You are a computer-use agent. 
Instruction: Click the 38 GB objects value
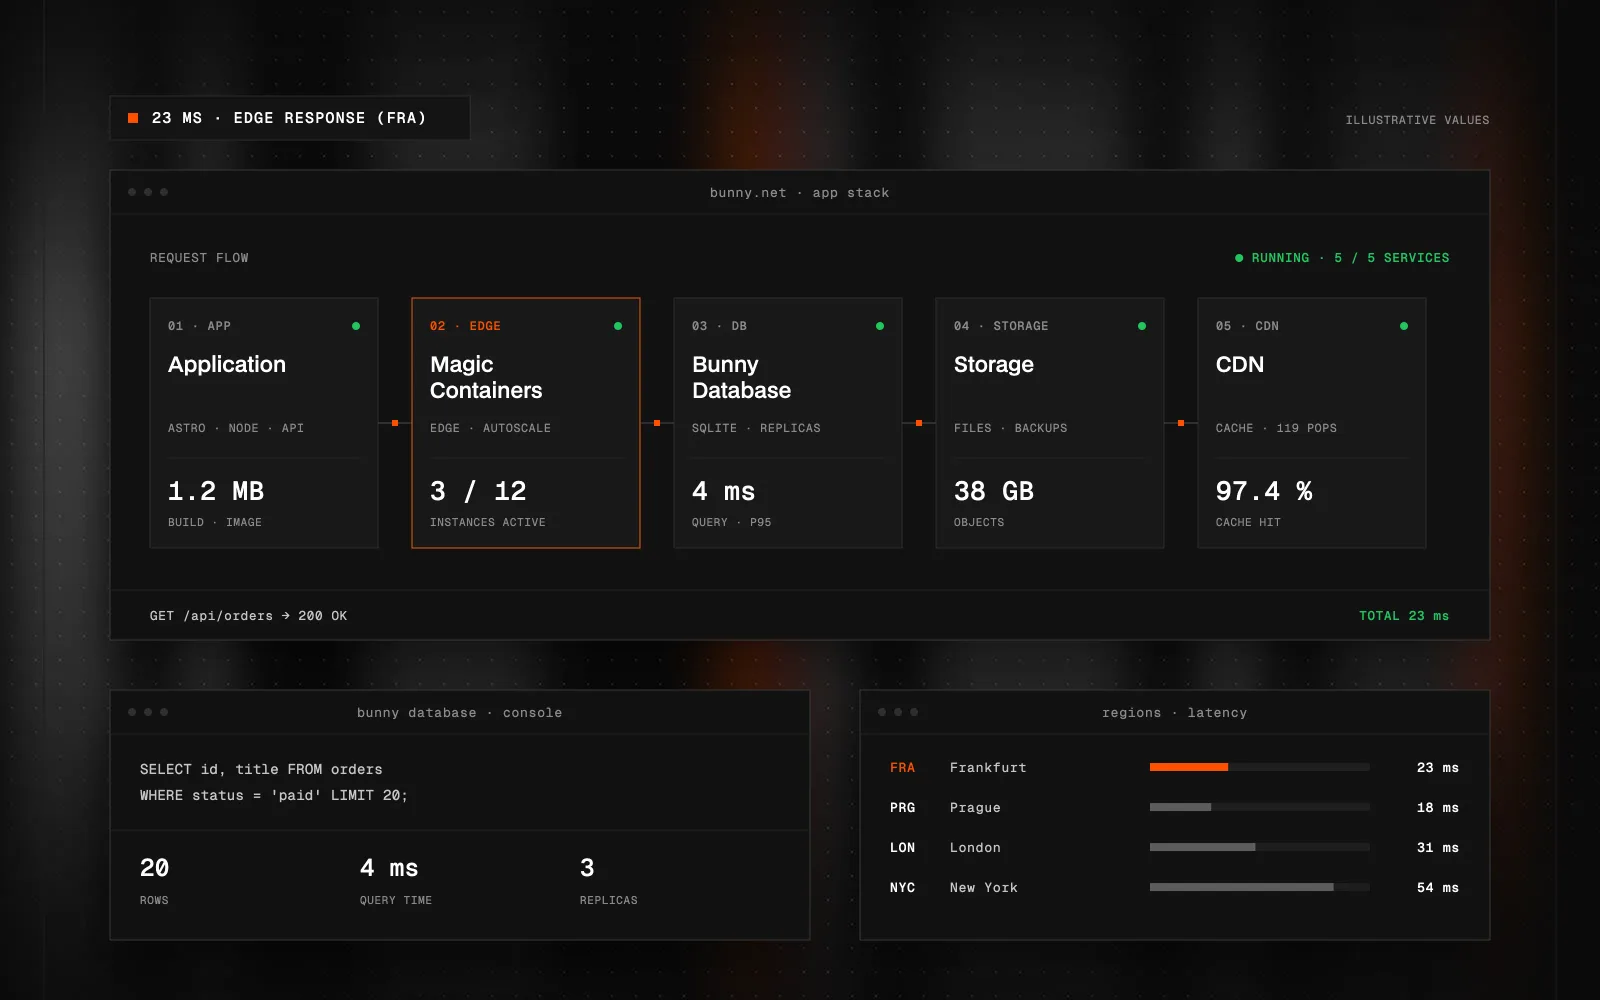994,491
